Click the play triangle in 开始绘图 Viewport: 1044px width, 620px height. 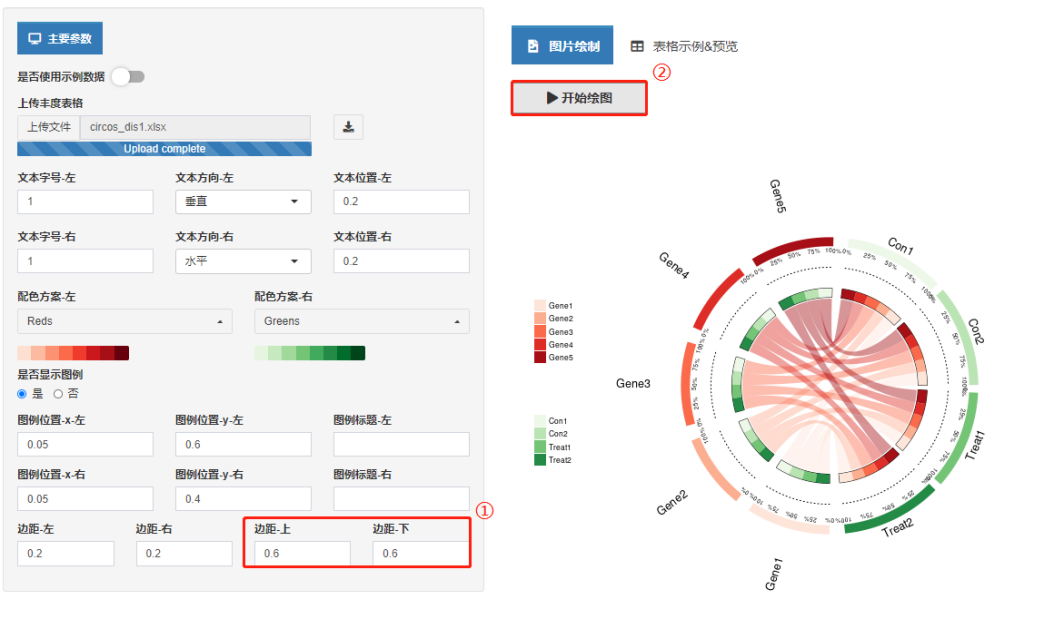click(x=552, y=98)
